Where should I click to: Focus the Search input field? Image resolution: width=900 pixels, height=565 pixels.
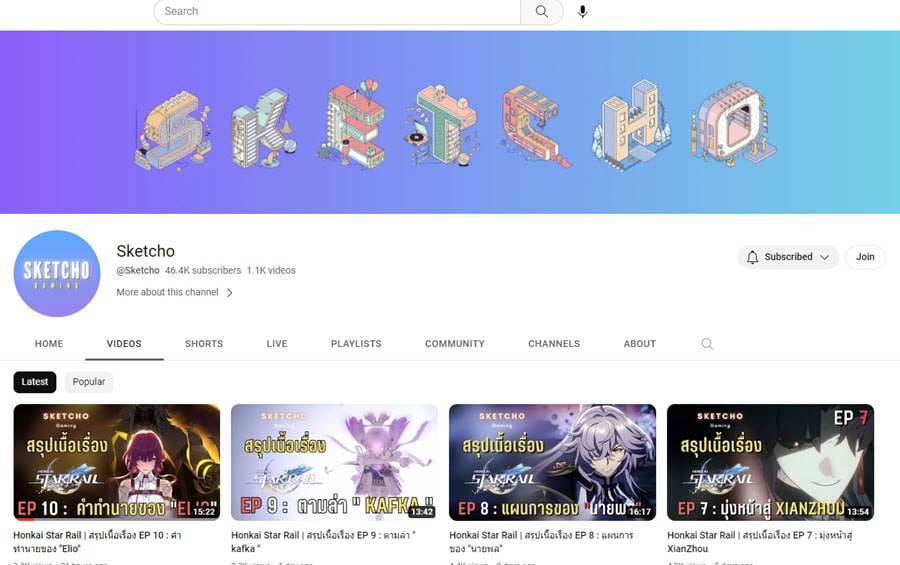(338, 11)
